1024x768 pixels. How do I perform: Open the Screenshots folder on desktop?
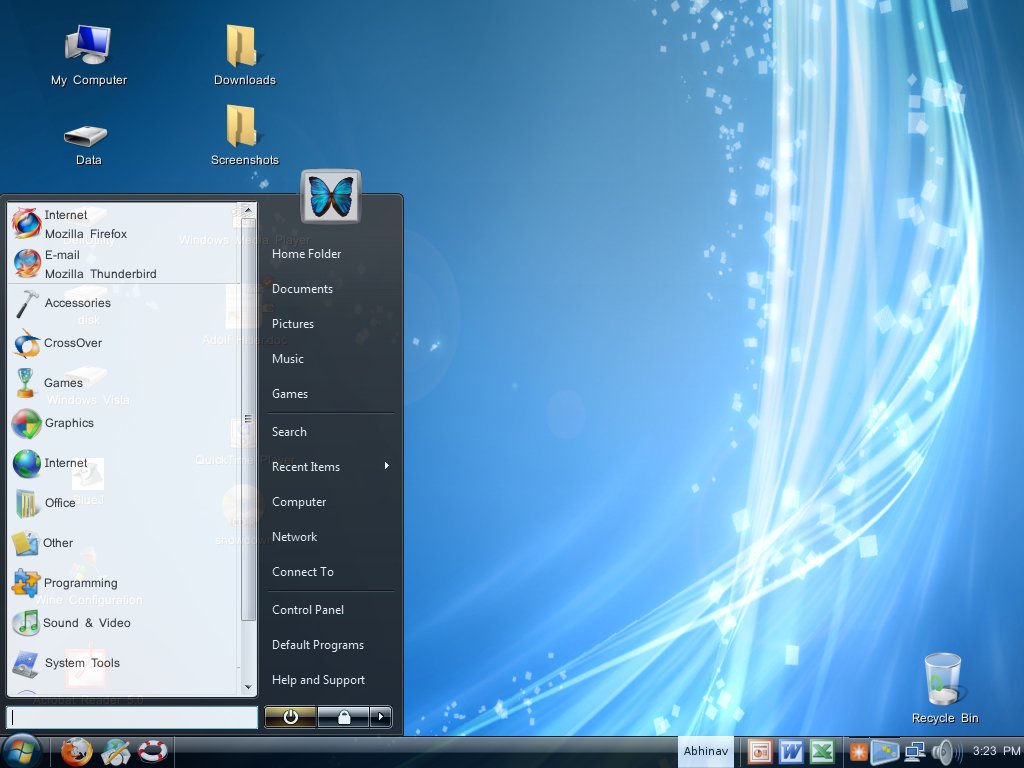(x=244, y=135)
